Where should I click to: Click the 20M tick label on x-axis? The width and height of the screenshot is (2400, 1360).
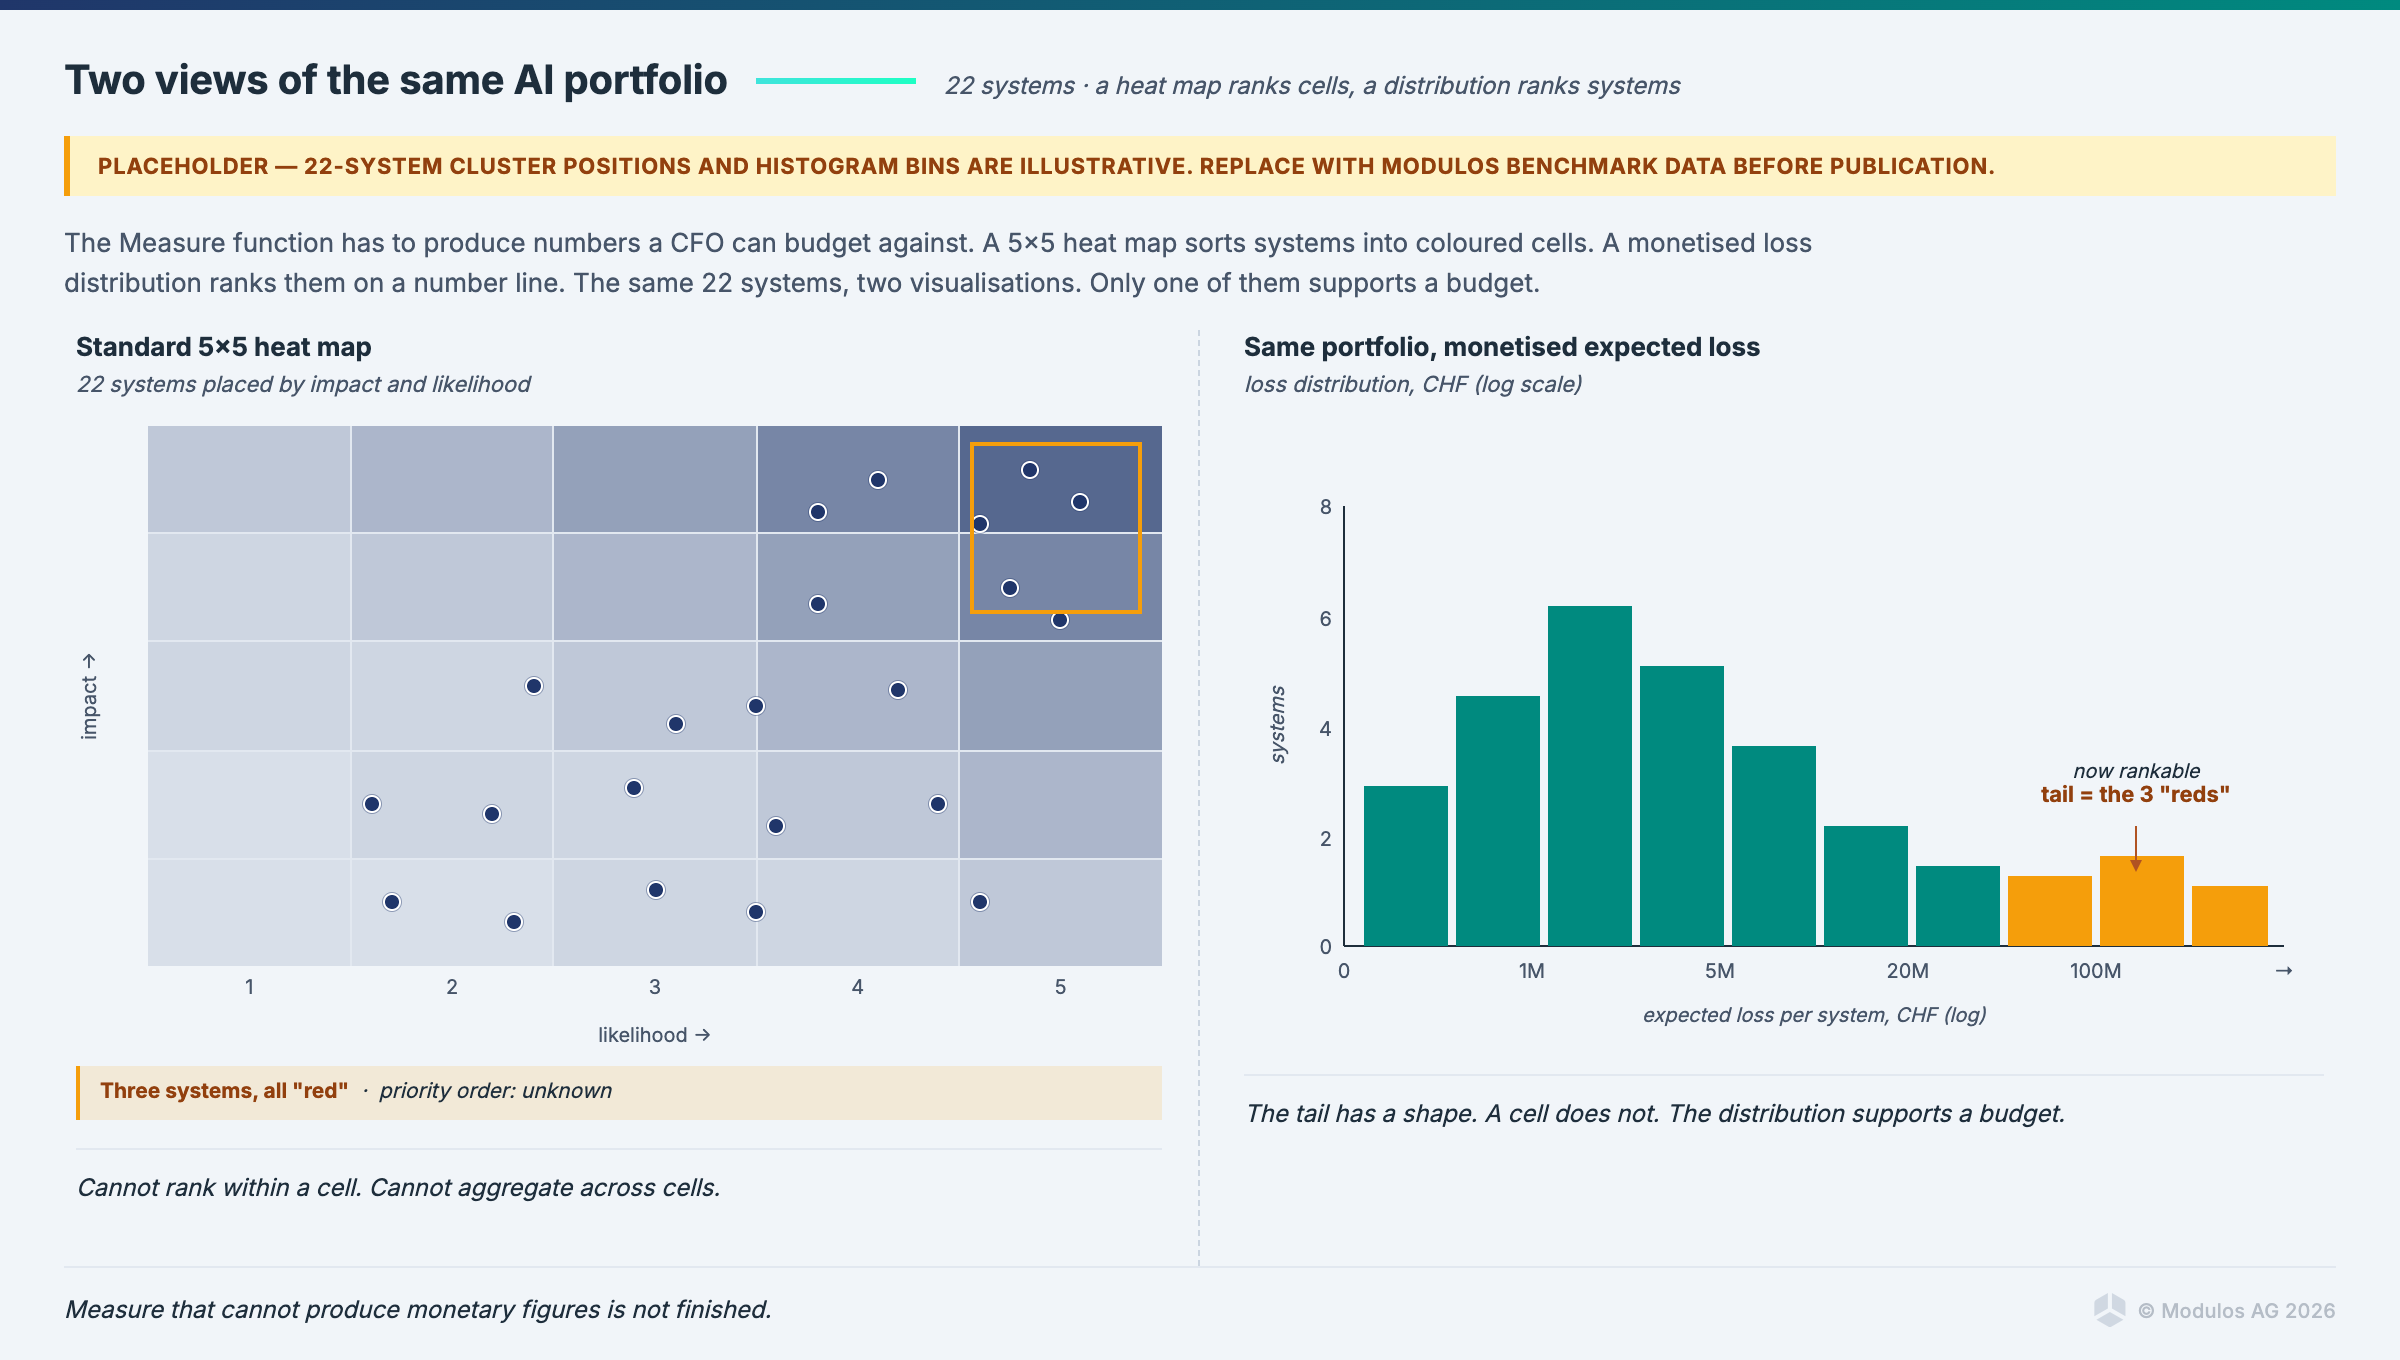(1907, 971)
